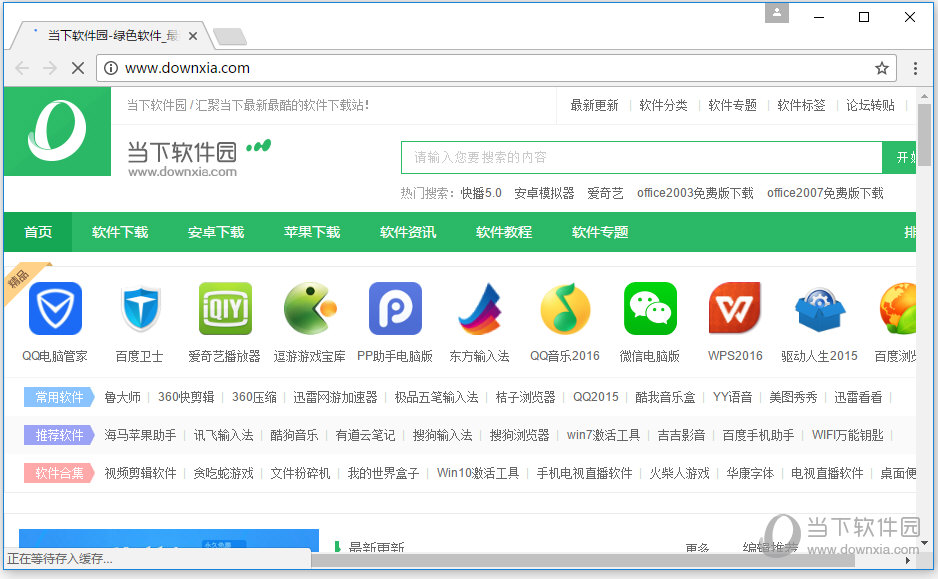Click the site search input box

coord(642,157)
